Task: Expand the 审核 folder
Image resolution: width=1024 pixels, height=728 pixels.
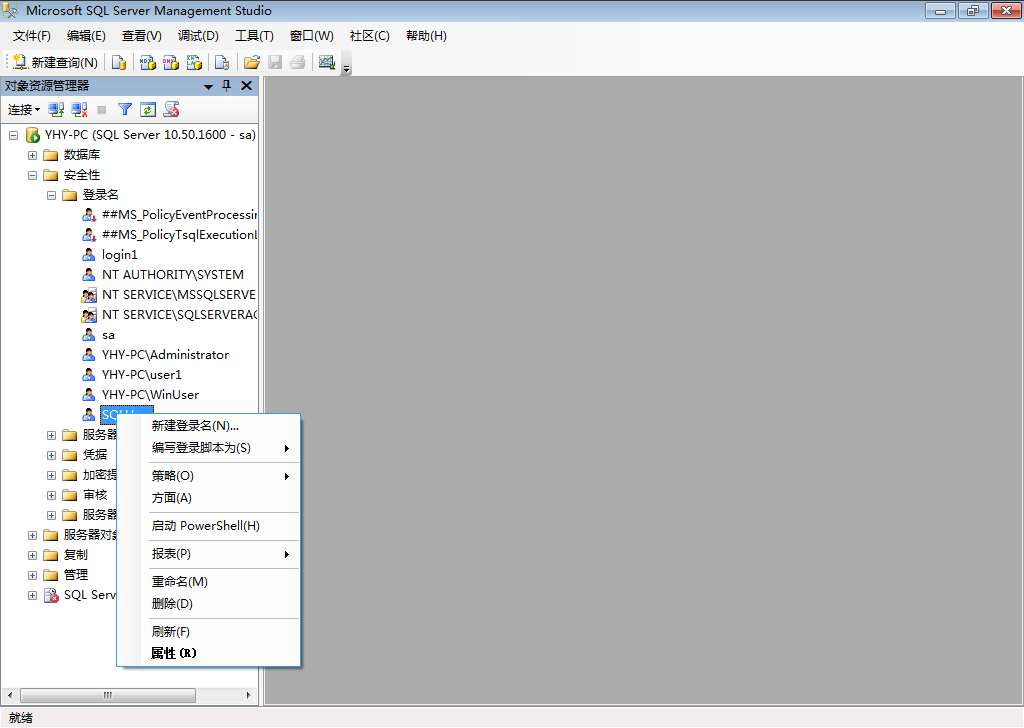Action: (52, 495)
